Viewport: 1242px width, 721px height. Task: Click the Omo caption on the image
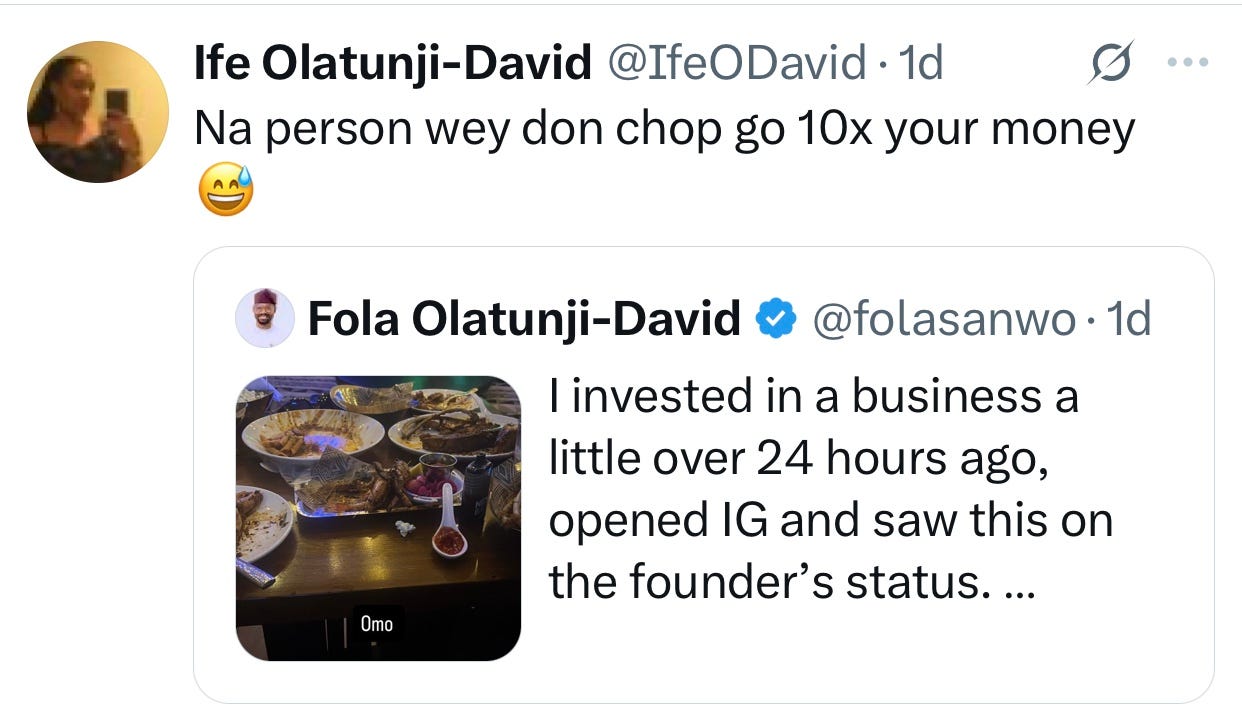pyautogui.click(x=377, y=624)
